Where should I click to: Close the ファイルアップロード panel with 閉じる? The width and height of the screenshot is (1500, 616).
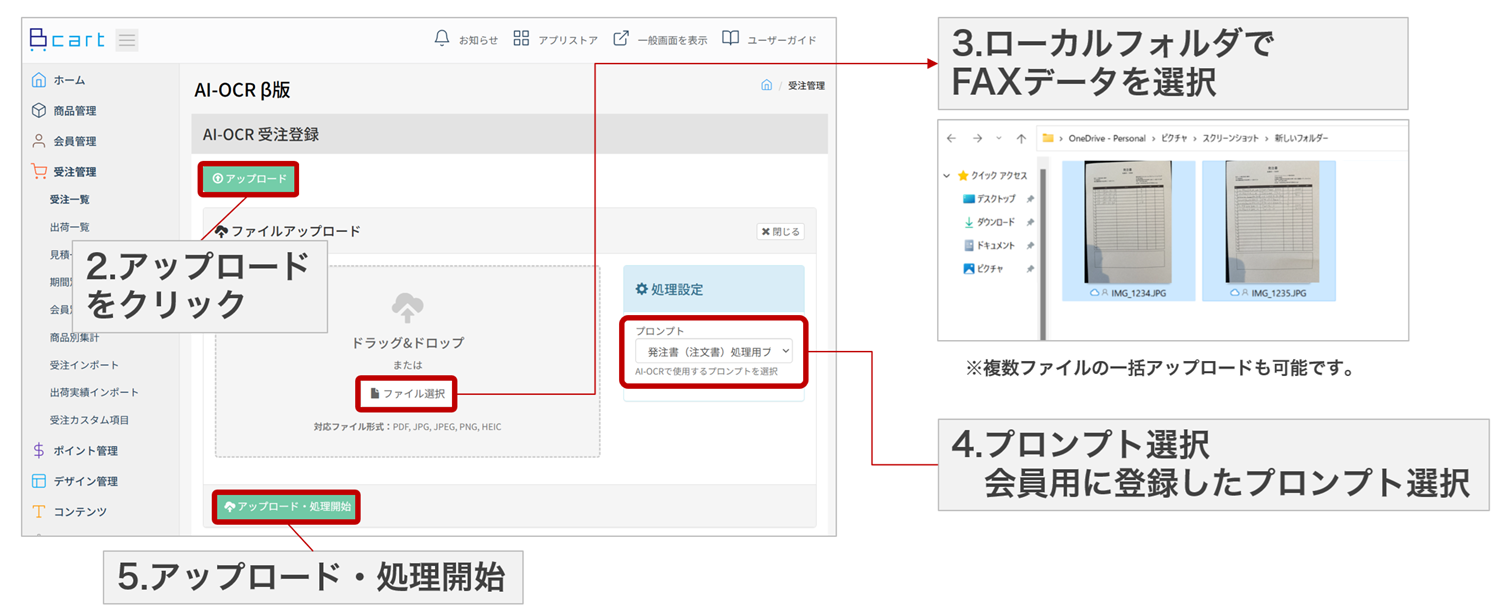pyautogui.click(x=780, y=231)
